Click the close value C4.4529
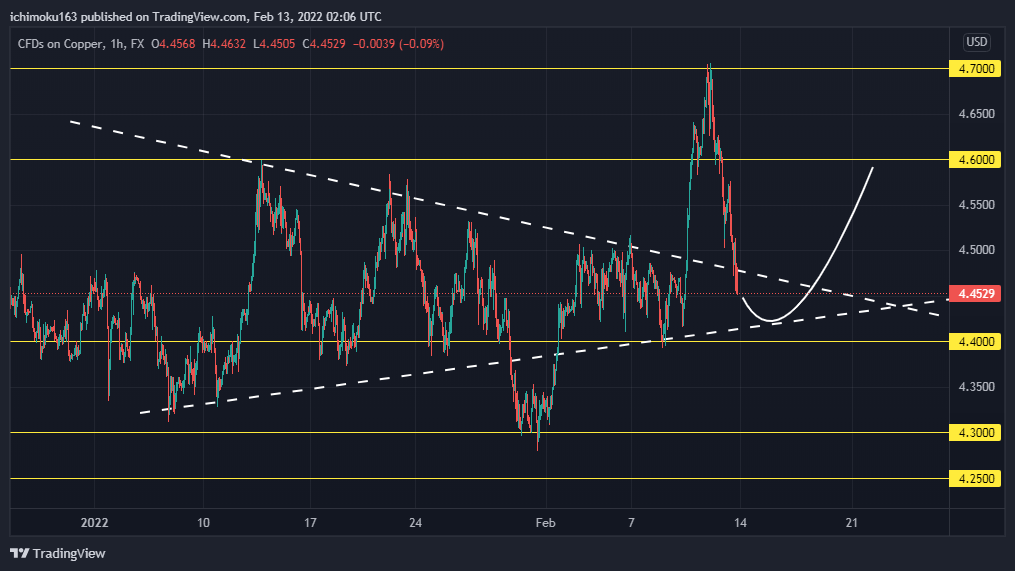Screen dimensions: 1015x571 [324, 44]
